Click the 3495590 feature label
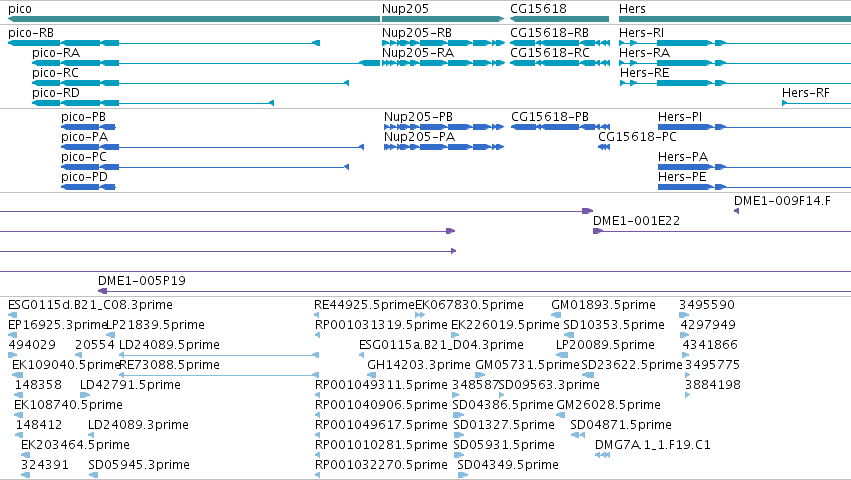This screenshot has width=851, height=480. click(x=707, y=305)
